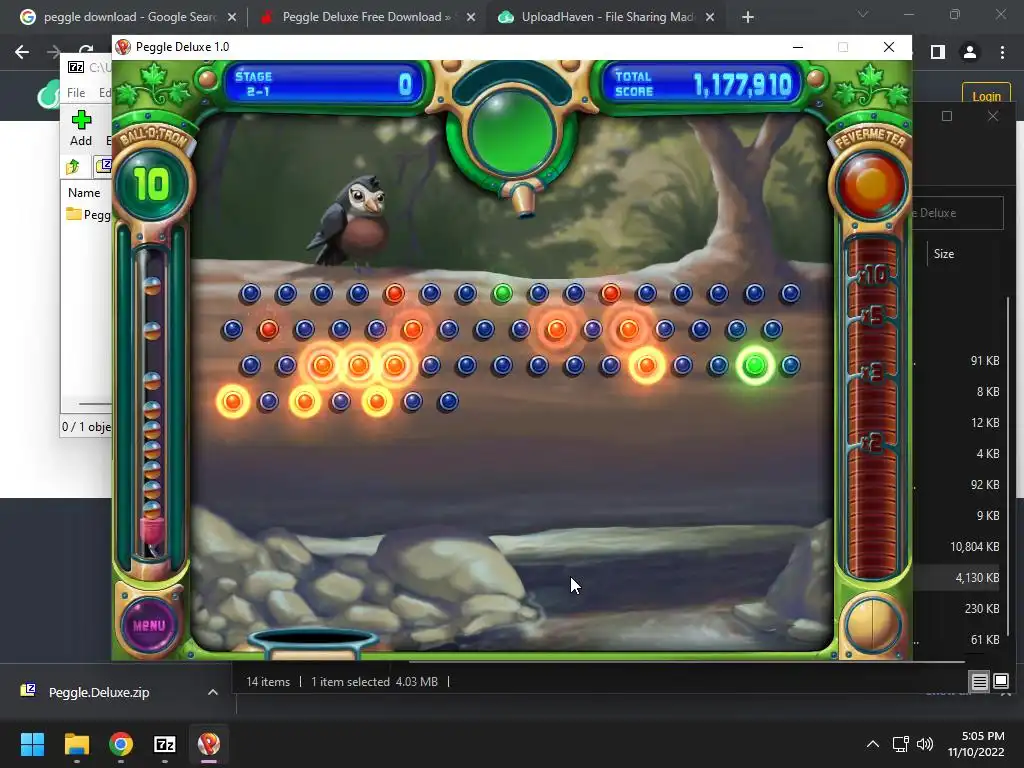
Task: Switch Explorer to large icons view
Action: (1001, 682)
